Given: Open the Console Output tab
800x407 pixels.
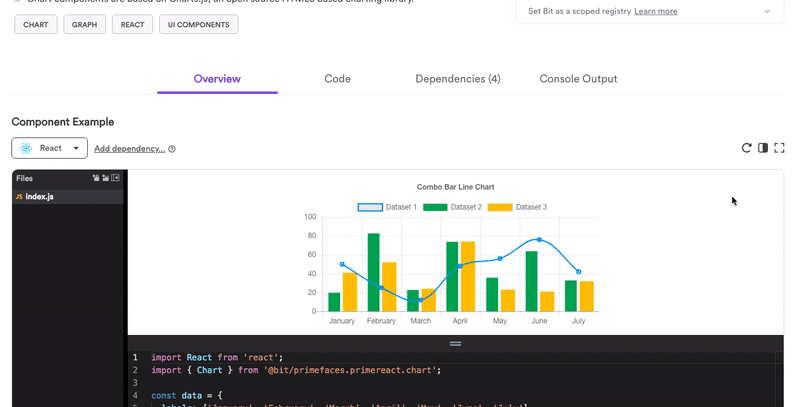Looking at the screenshot, I should pos(578,78).
